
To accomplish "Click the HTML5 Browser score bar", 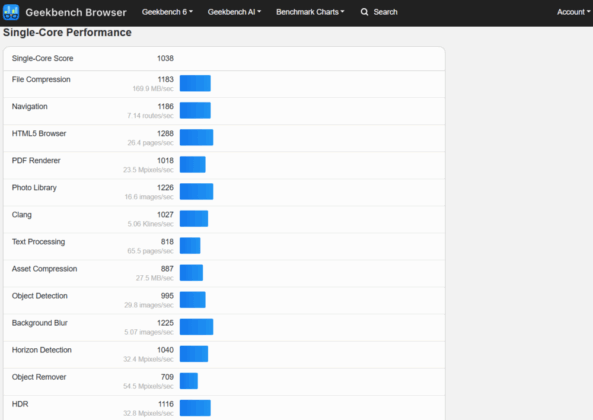I will point(196,137).
